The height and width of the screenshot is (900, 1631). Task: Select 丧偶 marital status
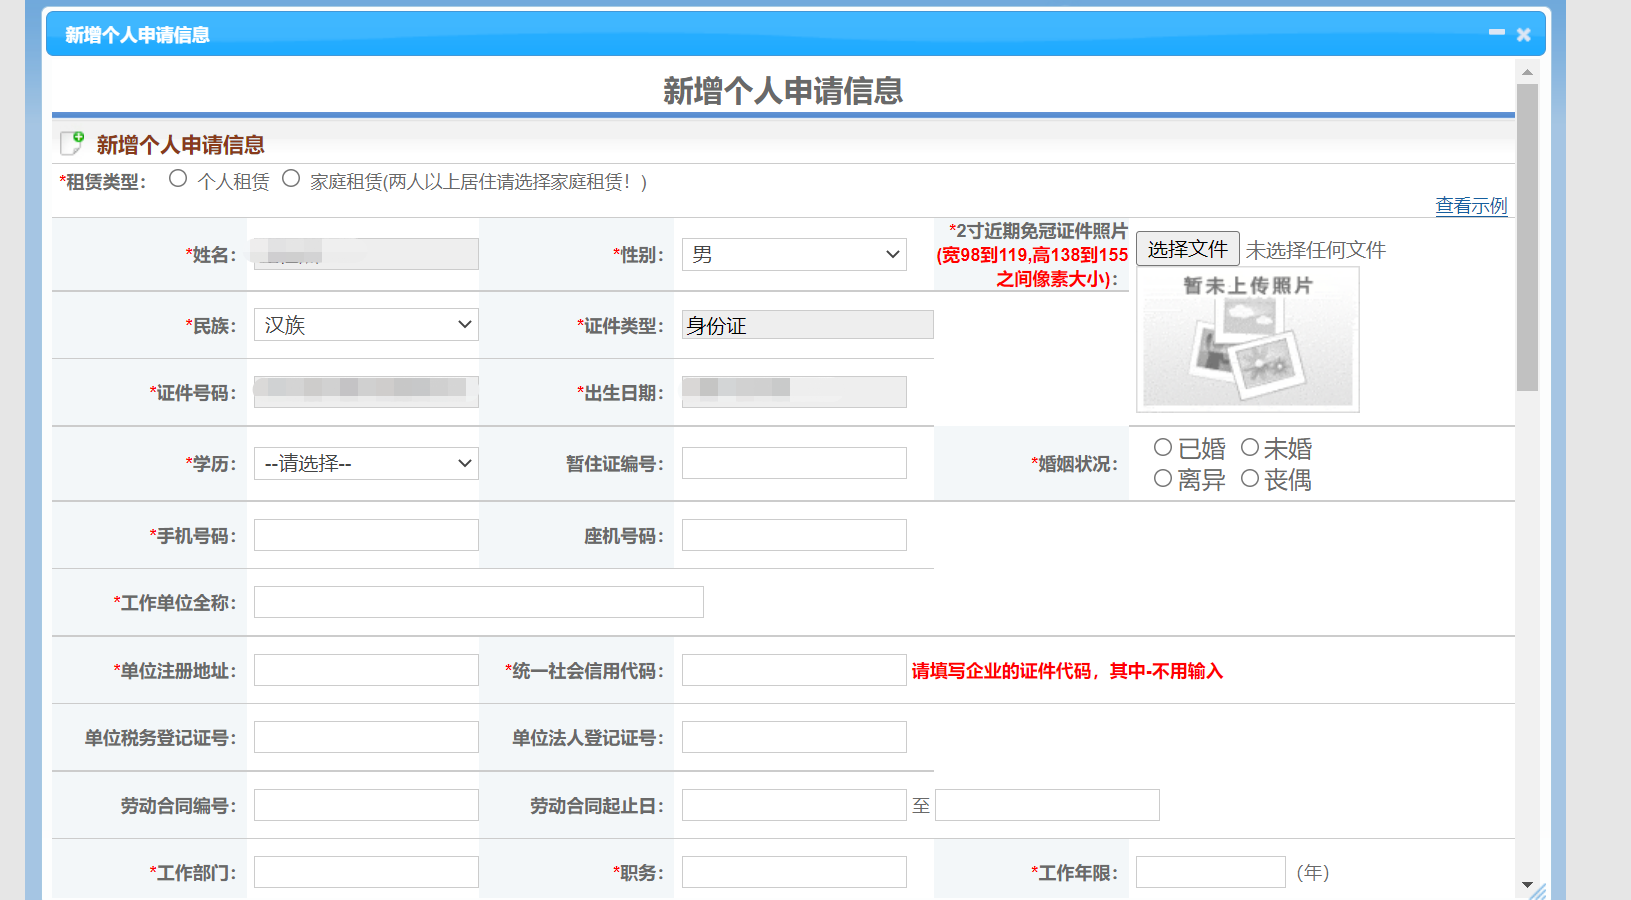click(1250, 479)
